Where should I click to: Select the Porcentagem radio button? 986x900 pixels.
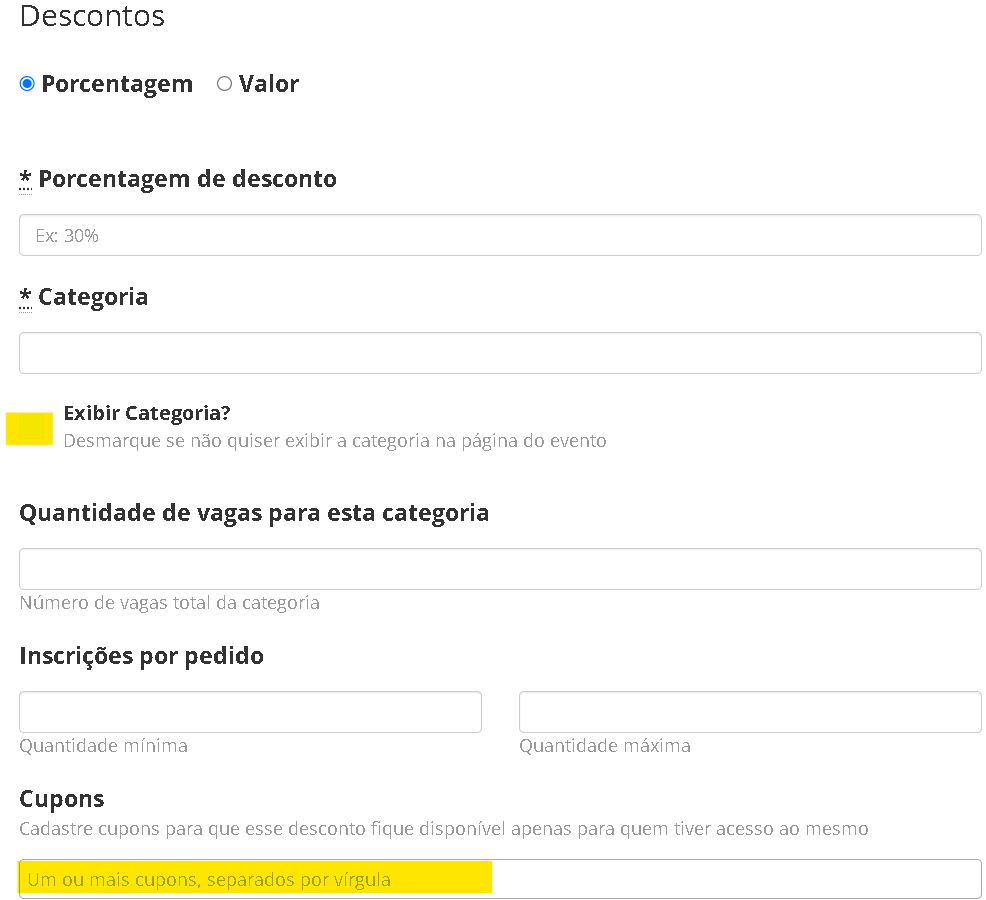pos(27,84)
